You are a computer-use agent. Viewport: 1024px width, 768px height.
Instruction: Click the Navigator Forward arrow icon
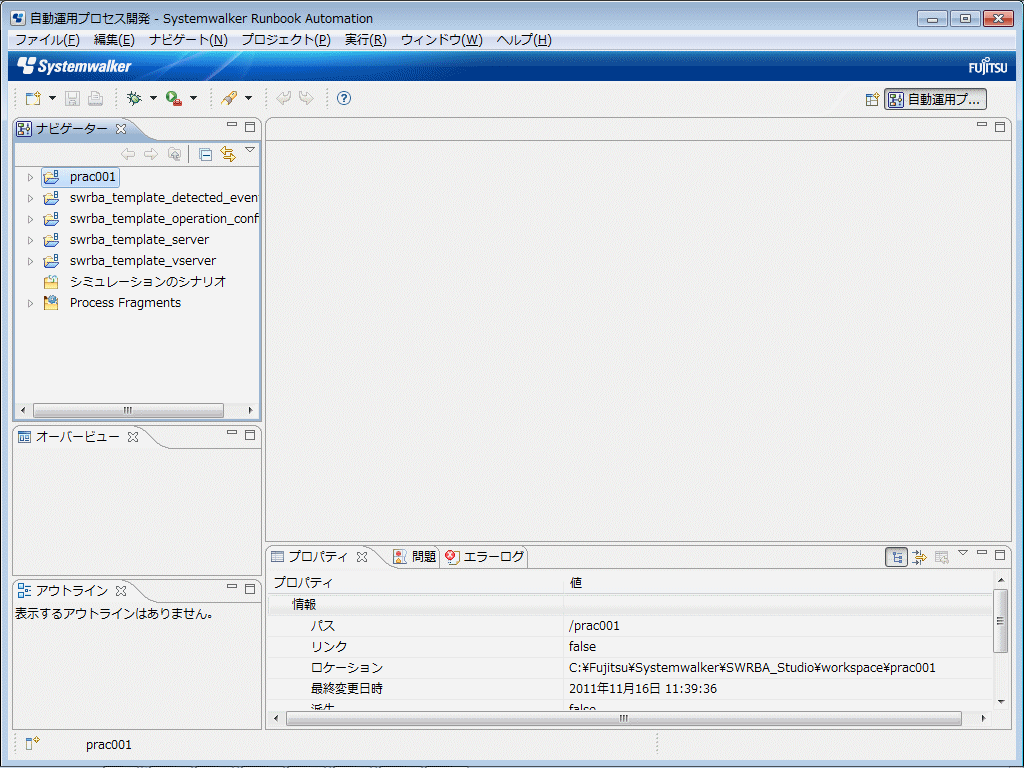[151, 154]
